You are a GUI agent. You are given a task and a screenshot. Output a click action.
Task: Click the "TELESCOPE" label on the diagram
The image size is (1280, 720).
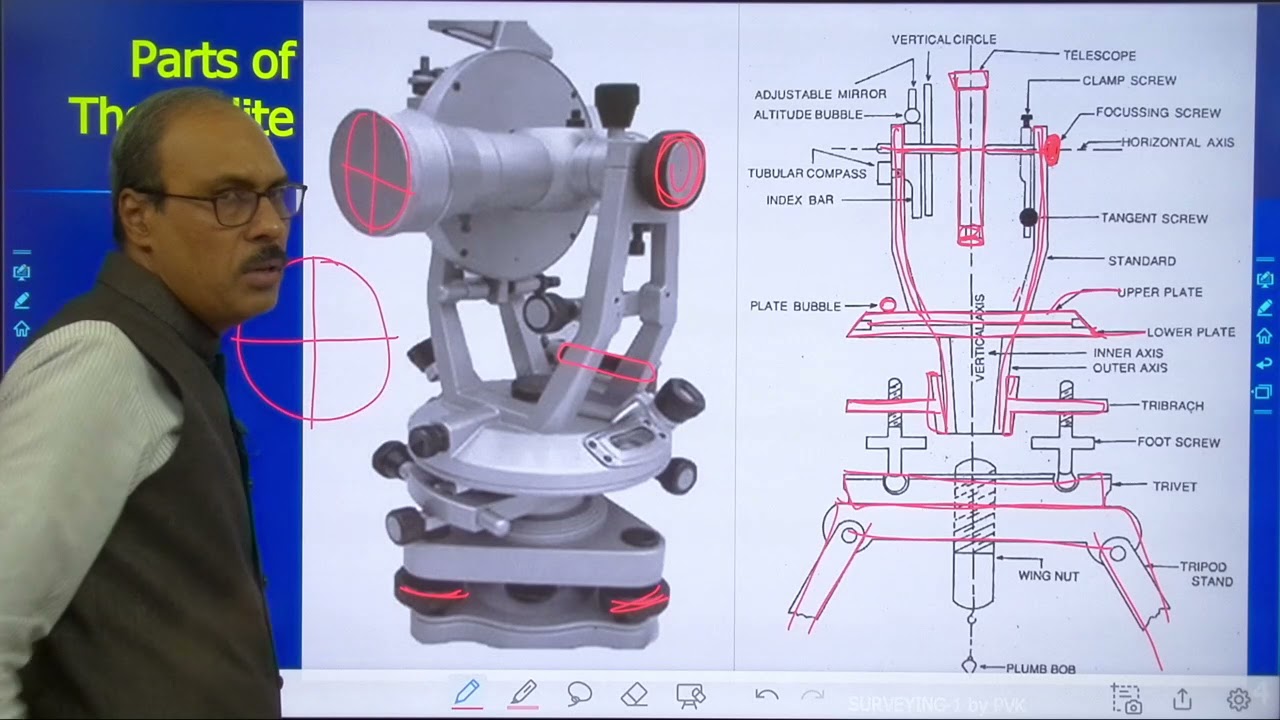[x=1099, y=56]
